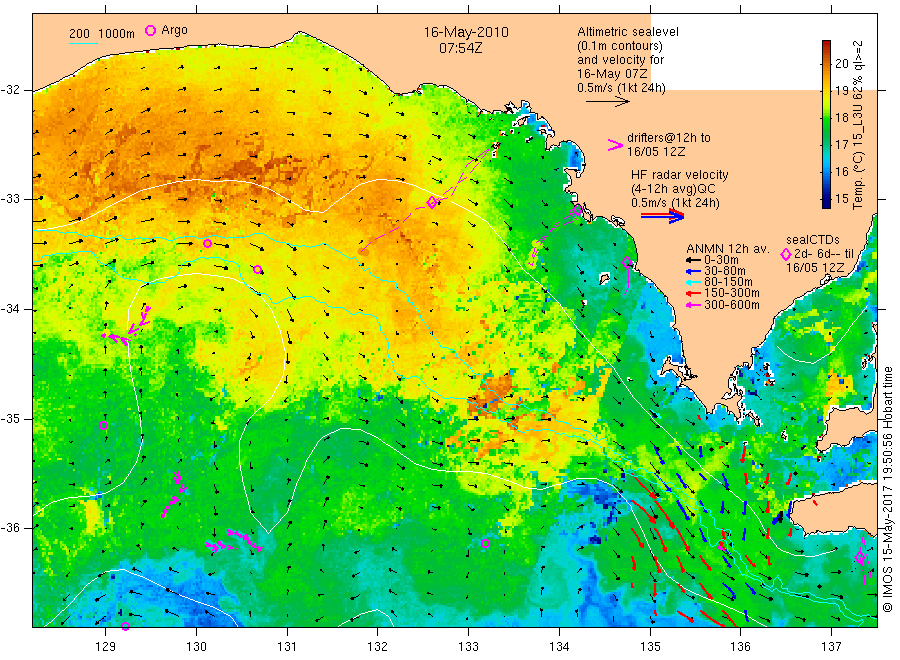The height and width of the screenshot is (660, 900).
Task: Click the latitude axis label '-32'
Action: [x=10, y=90]
